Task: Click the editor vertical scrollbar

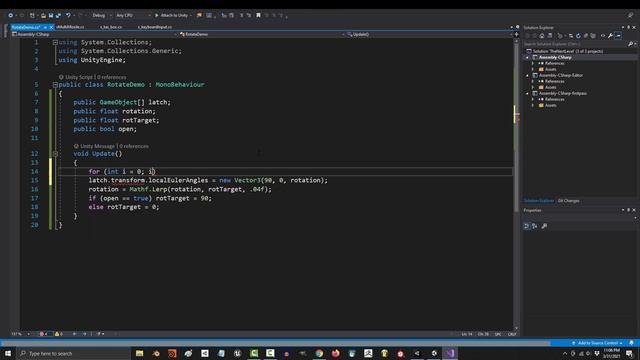Action: [516, 184]
